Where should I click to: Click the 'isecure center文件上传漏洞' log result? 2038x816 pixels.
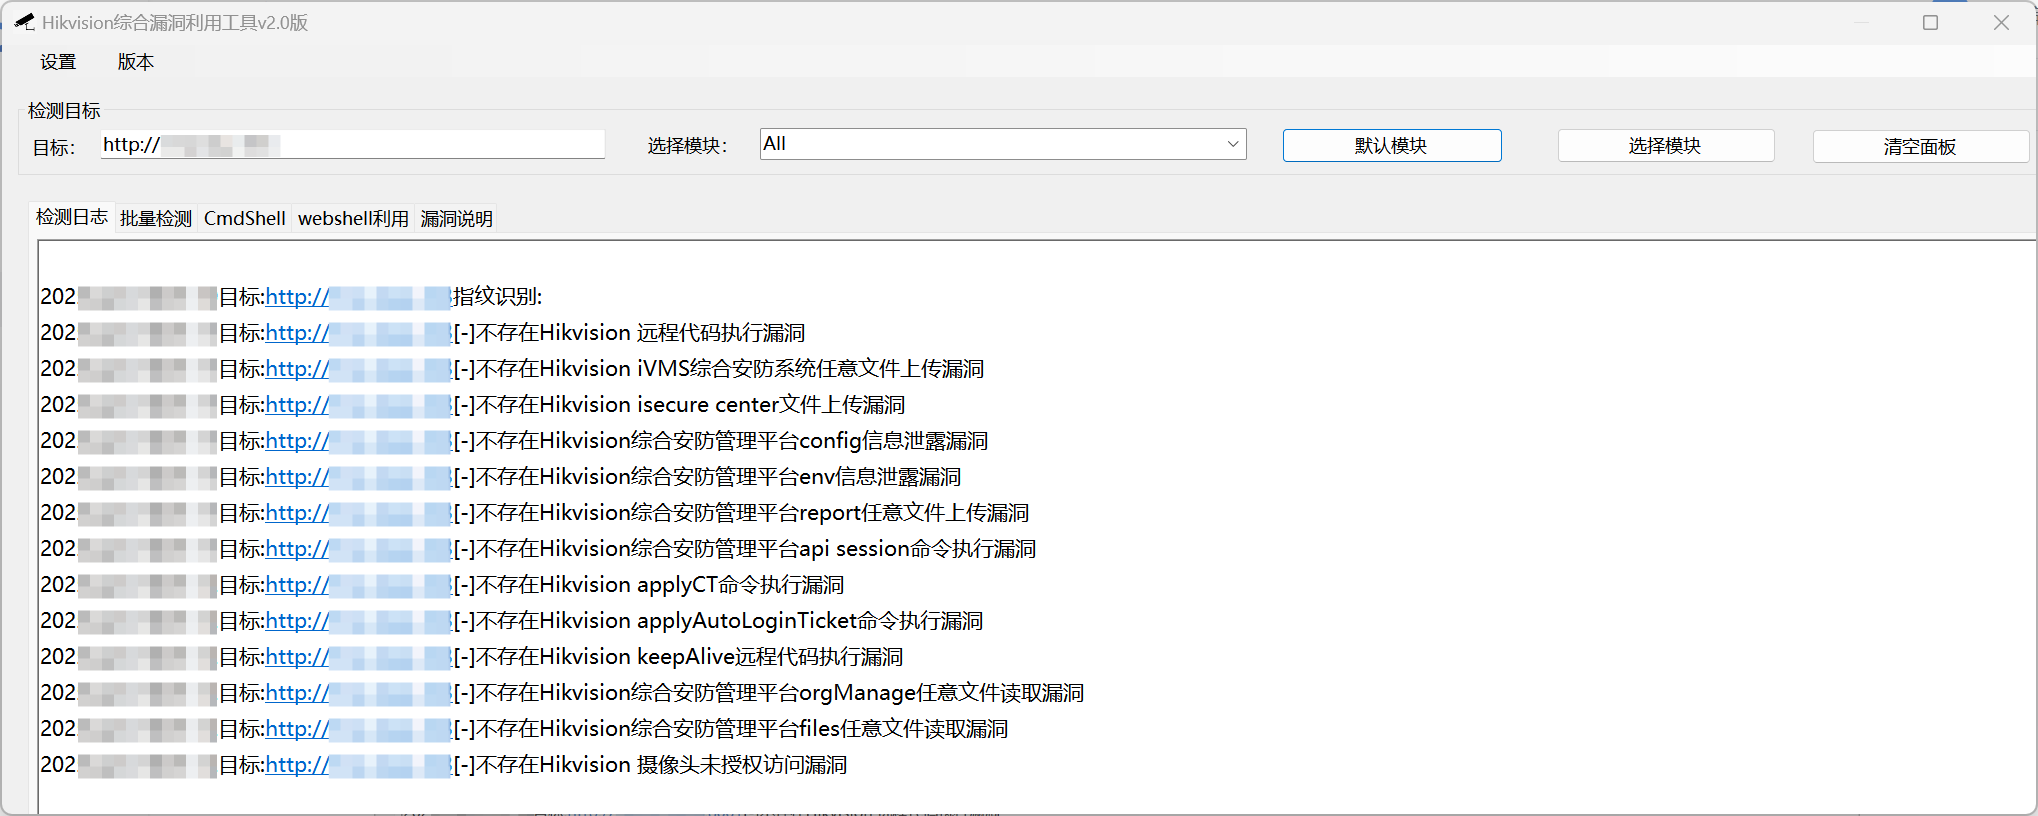(771, 405)
